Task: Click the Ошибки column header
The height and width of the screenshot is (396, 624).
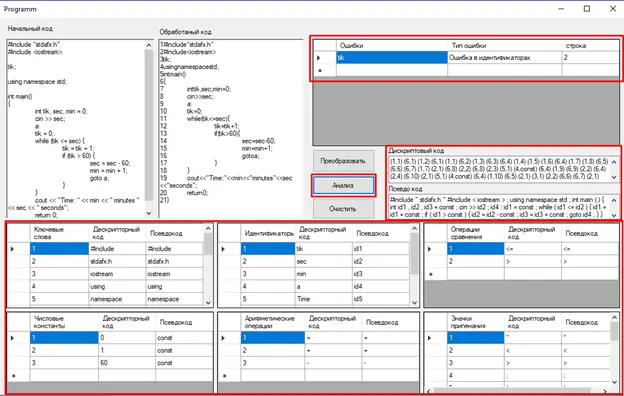Action: pyautogui.click(x=392, y=45)
